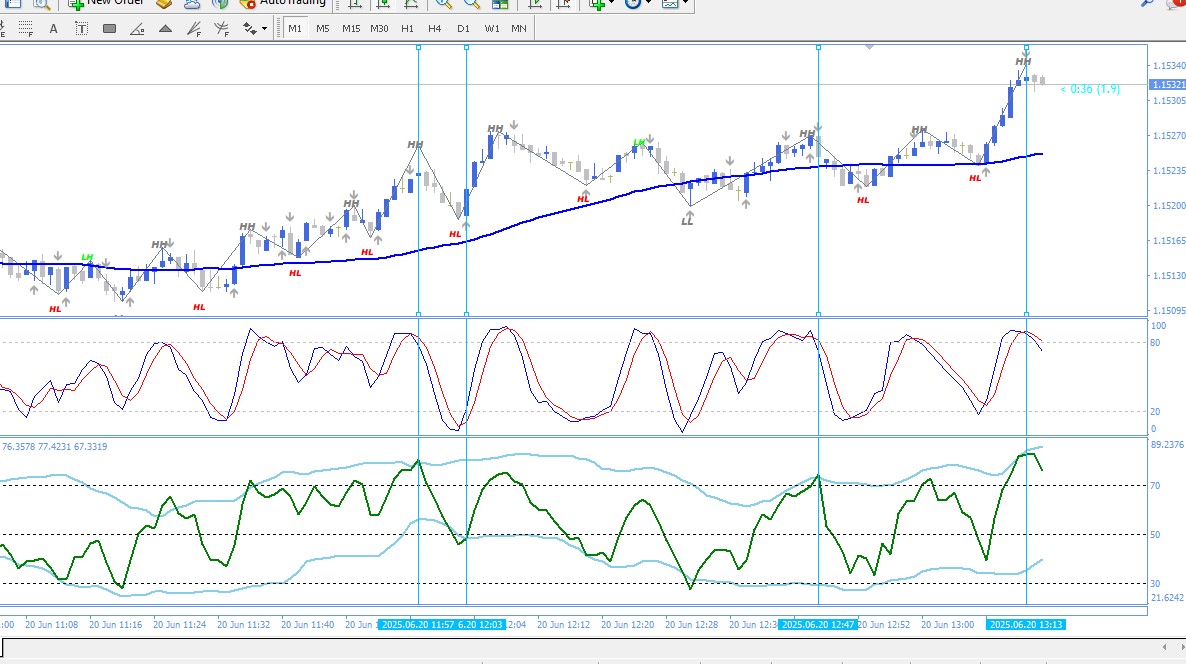Select the H4 timeframe tab
The image size is (1186, 664).
point(434,29)
